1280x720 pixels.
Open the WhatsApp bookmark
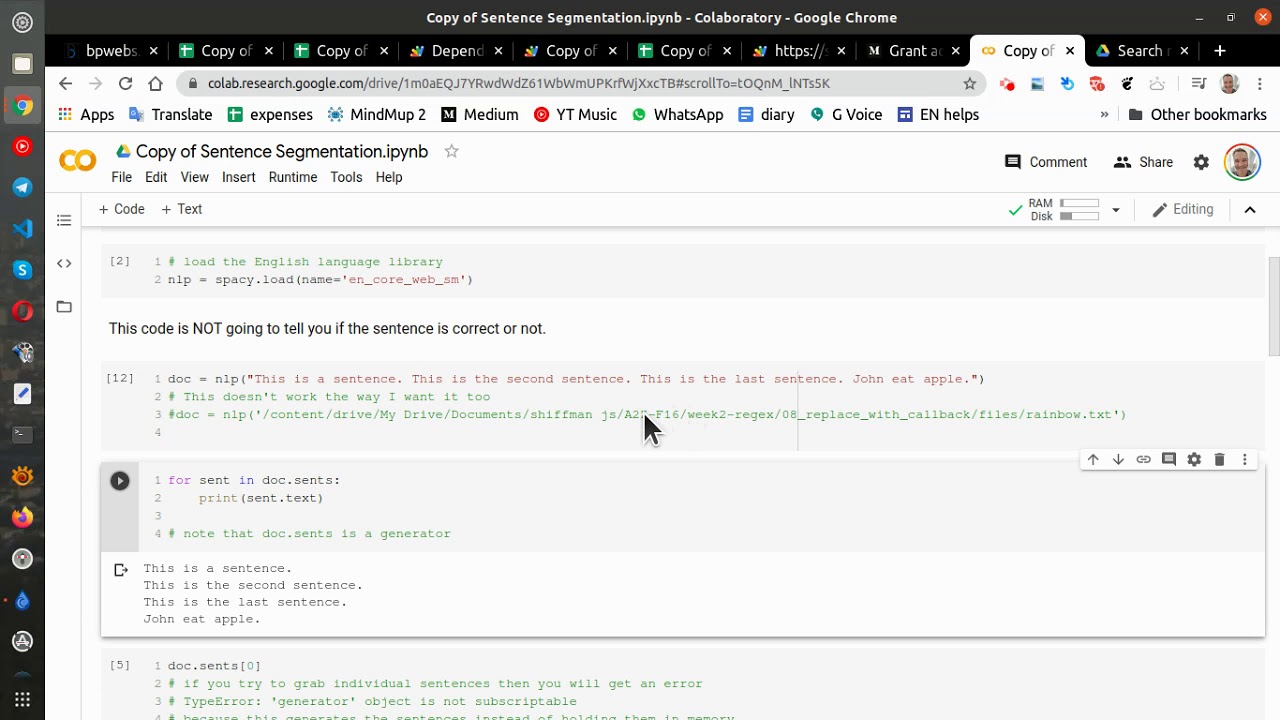(677, 114)
